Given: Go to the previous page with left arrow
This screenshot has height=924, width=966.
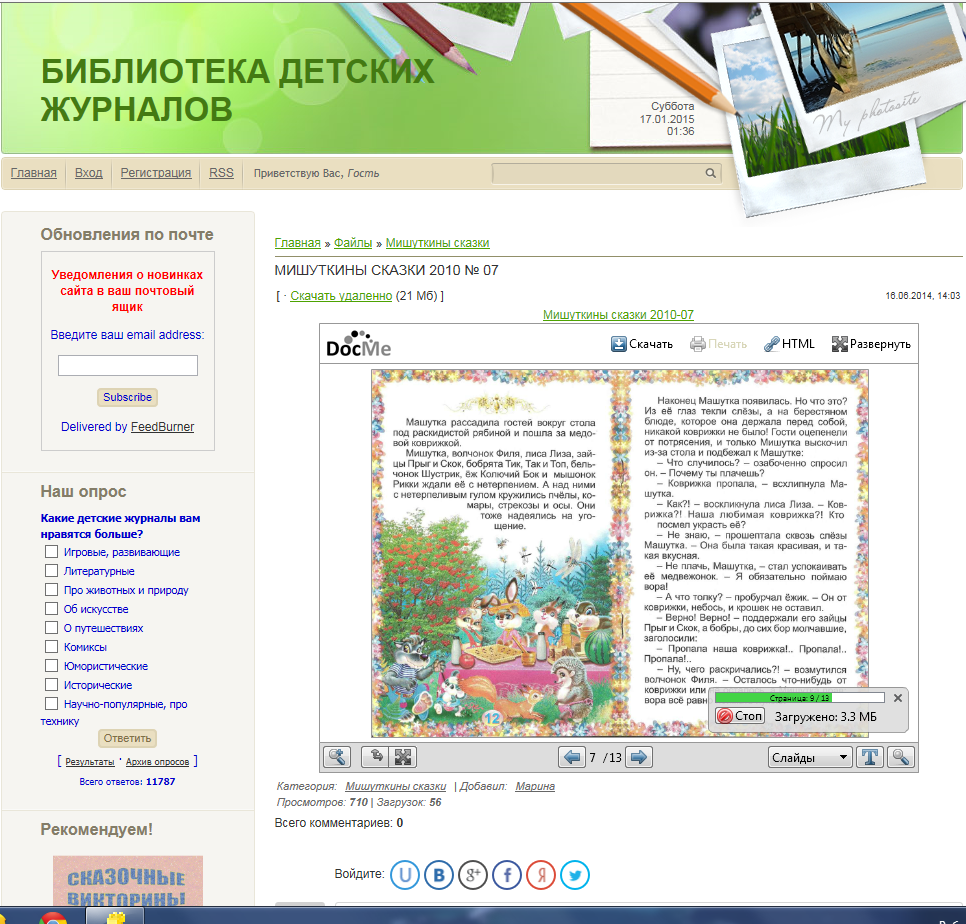Looking at the screenshot, I should [572, 757].
